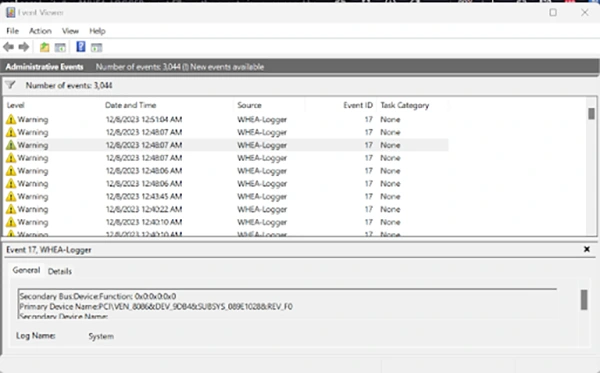Maximize the Event Viewer window

click(x=553, y=13)
